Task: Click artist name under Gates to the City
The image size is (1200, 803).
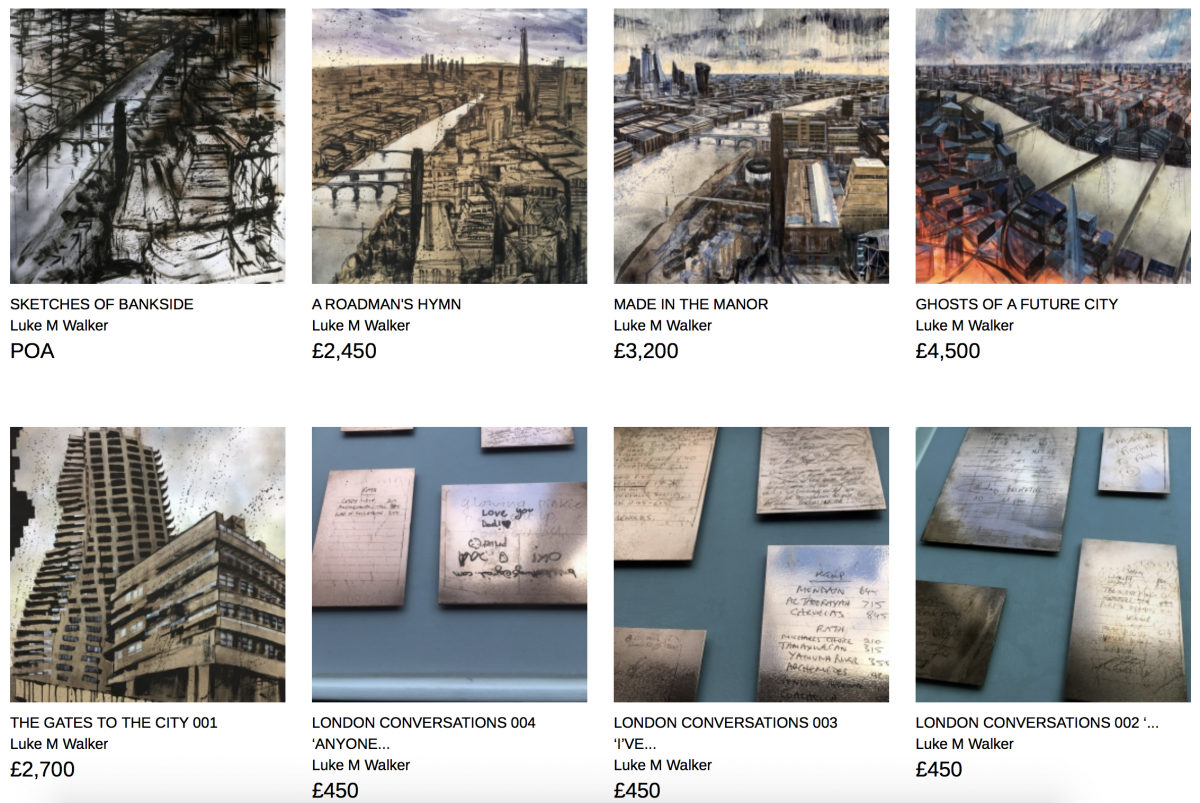Action: pos(59,743)
